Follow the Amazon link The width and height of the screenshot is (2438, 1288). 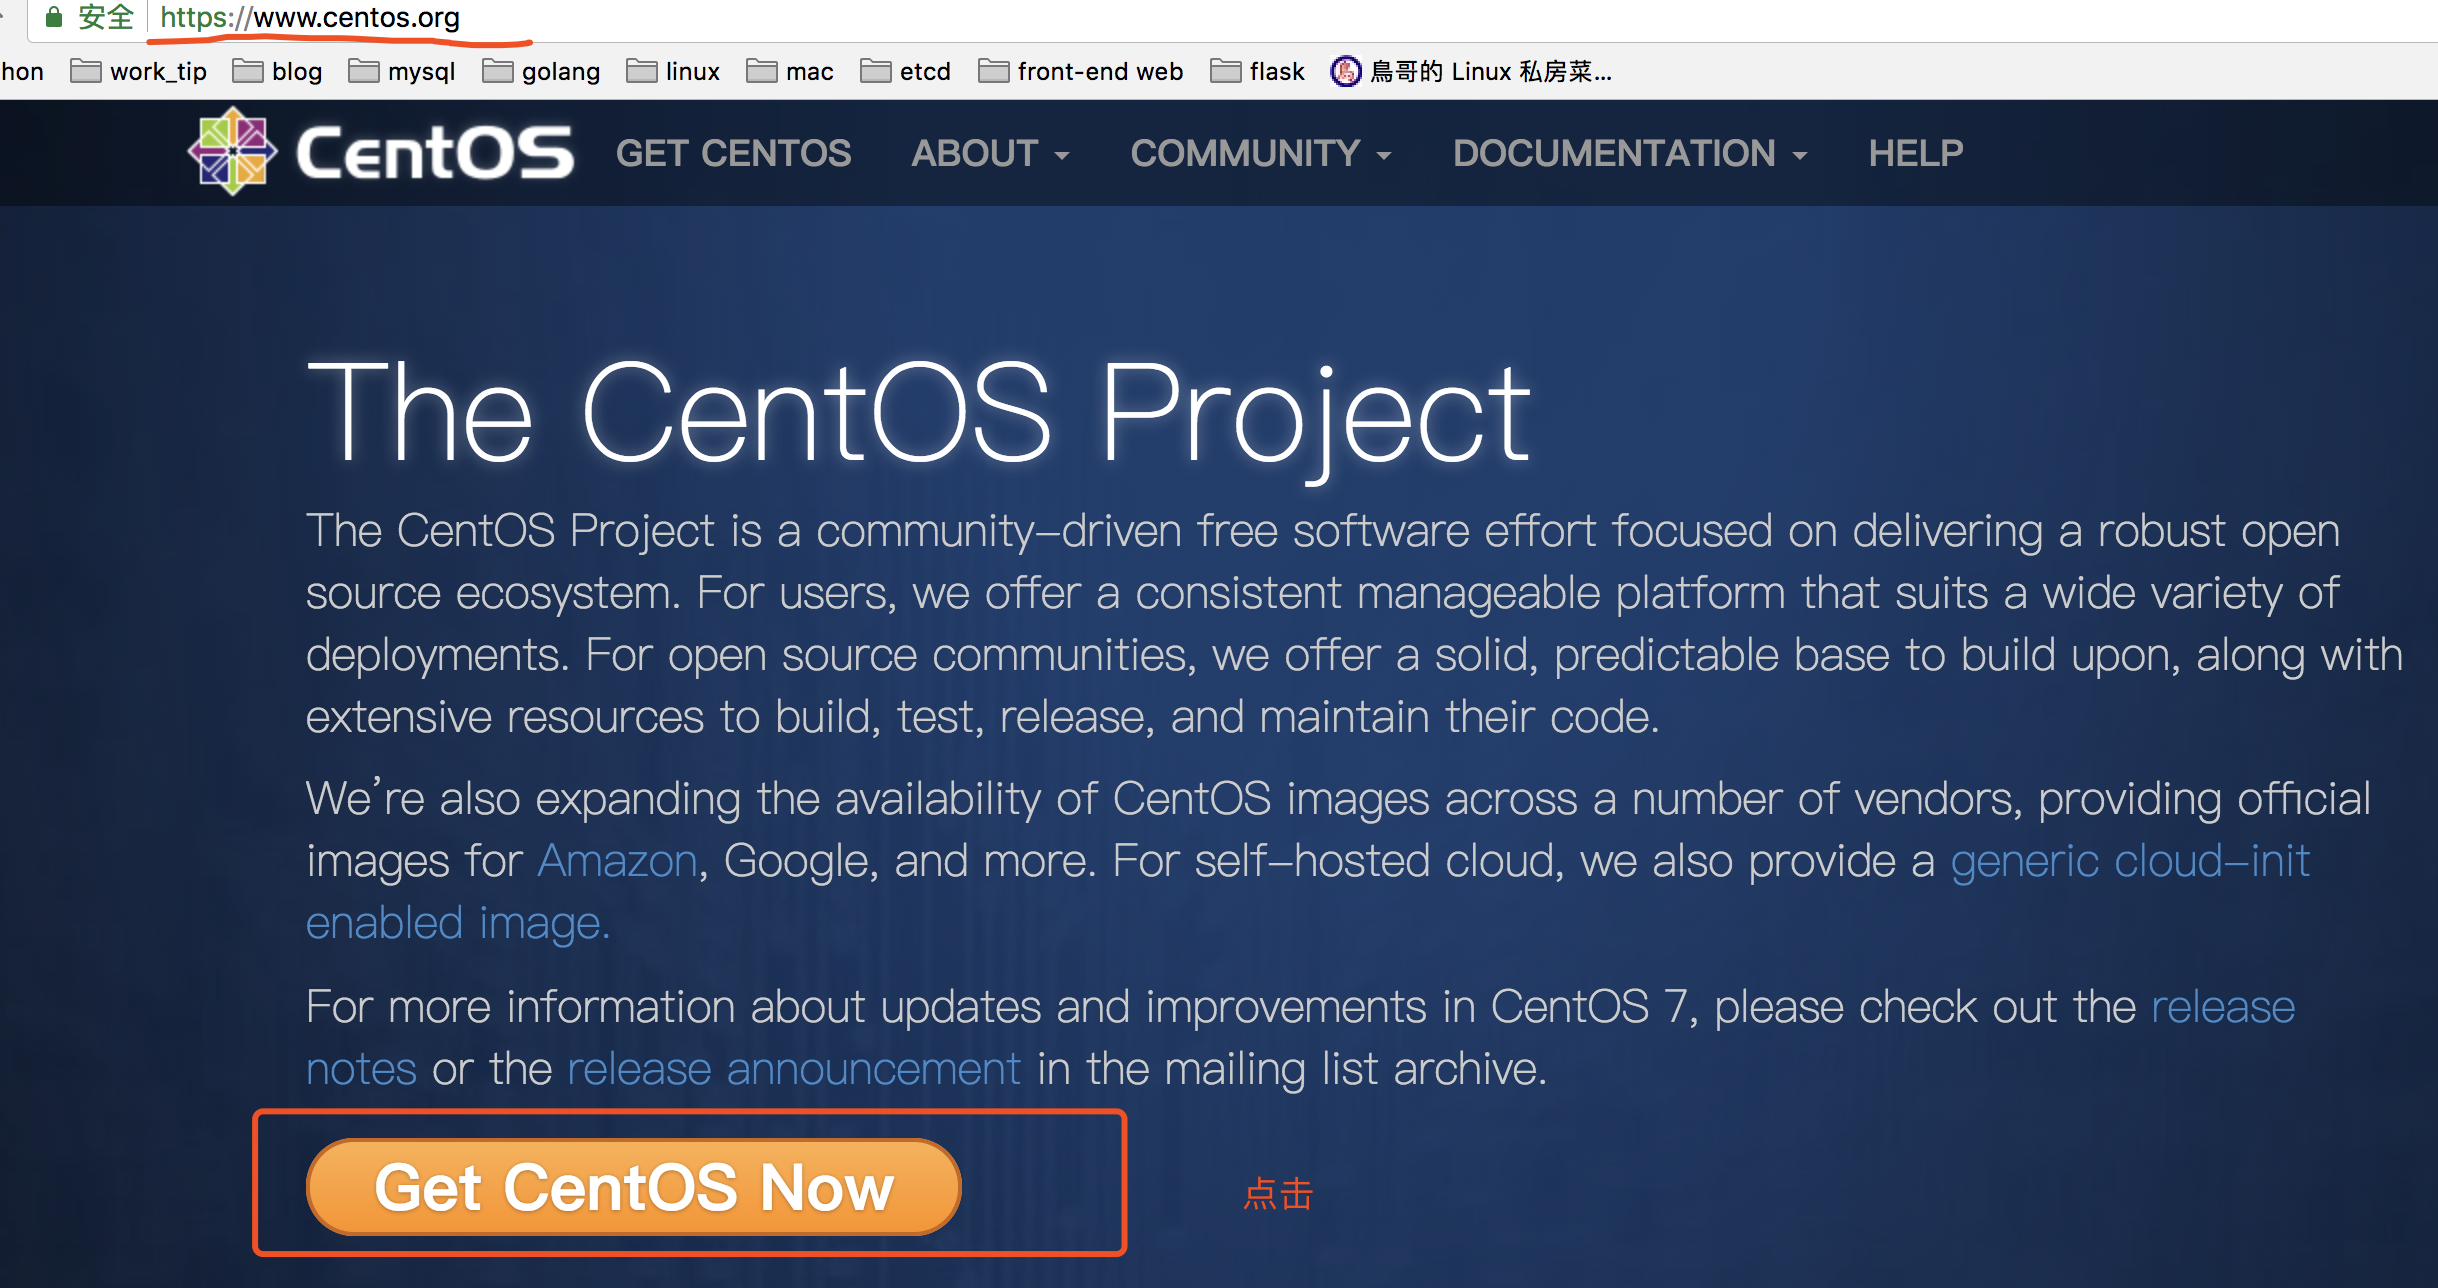tap(617, 861)
